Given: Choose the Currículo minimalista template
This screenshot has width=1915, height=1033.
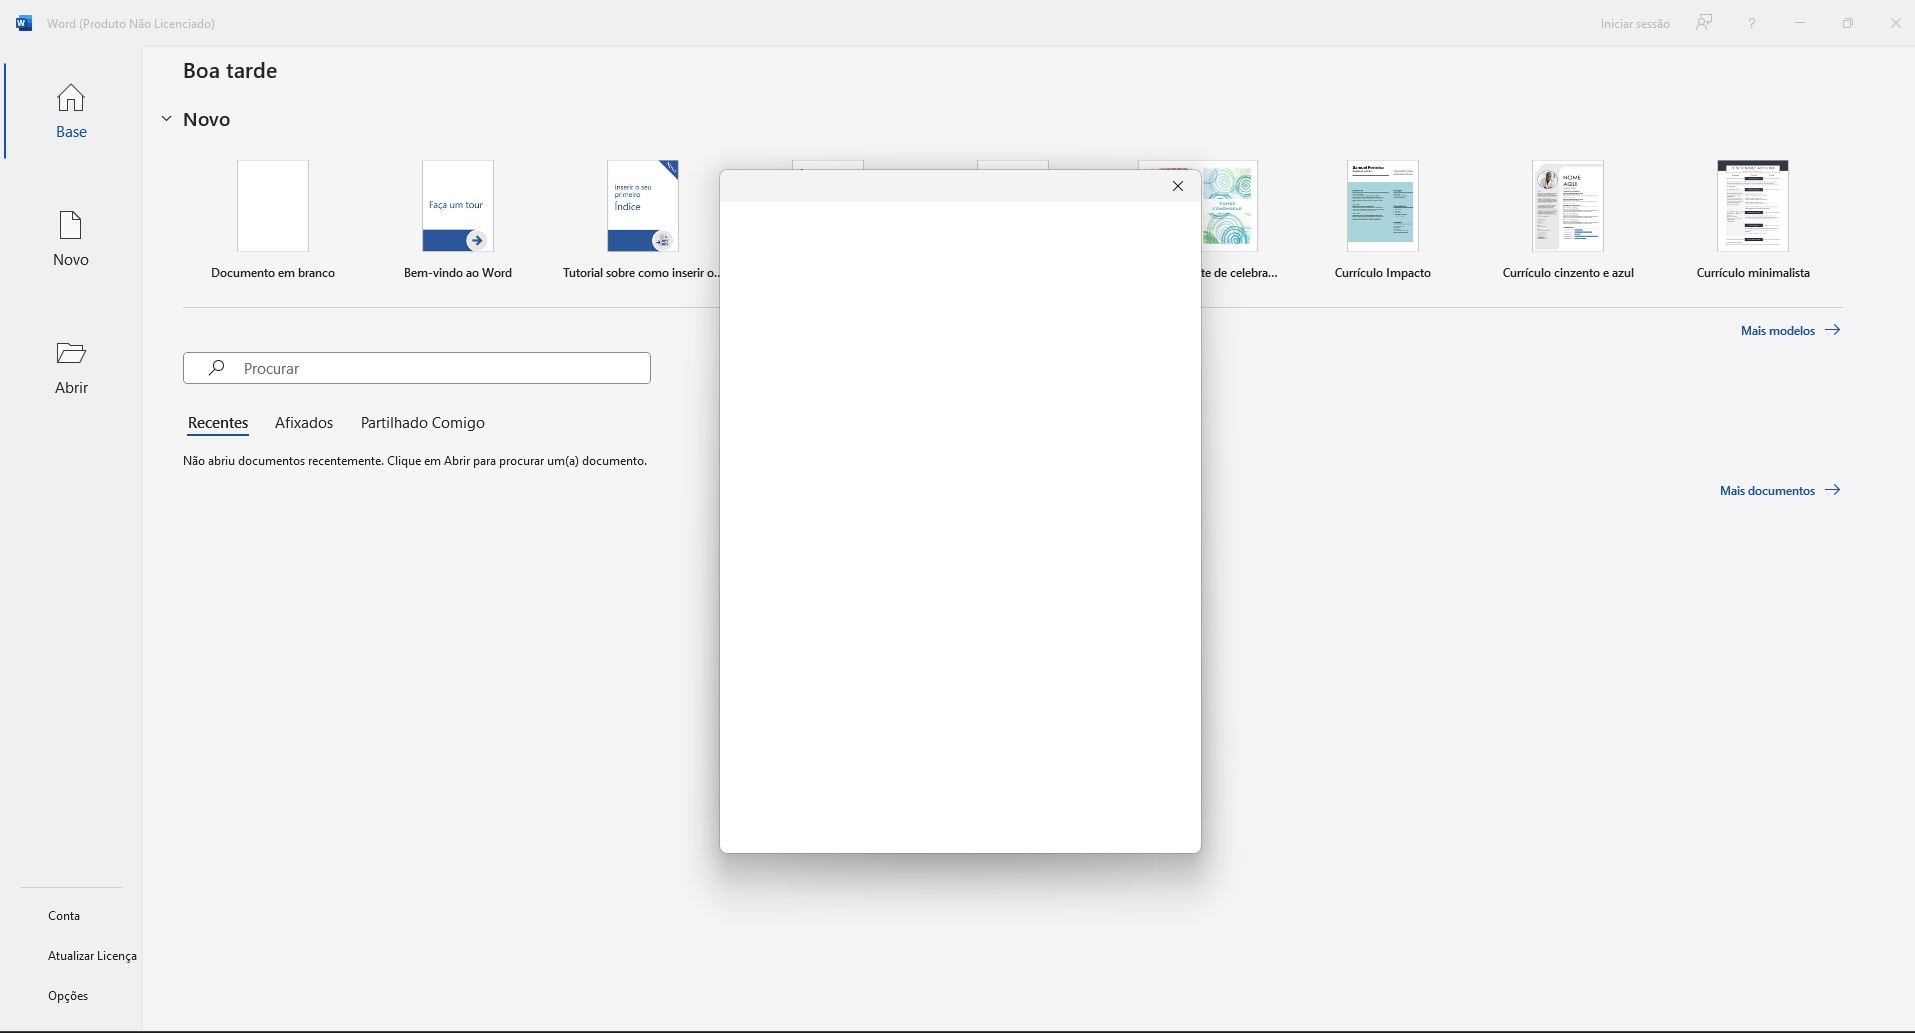Looking at the screenshot, I should pyautogui.click(x=1753, y=220).
